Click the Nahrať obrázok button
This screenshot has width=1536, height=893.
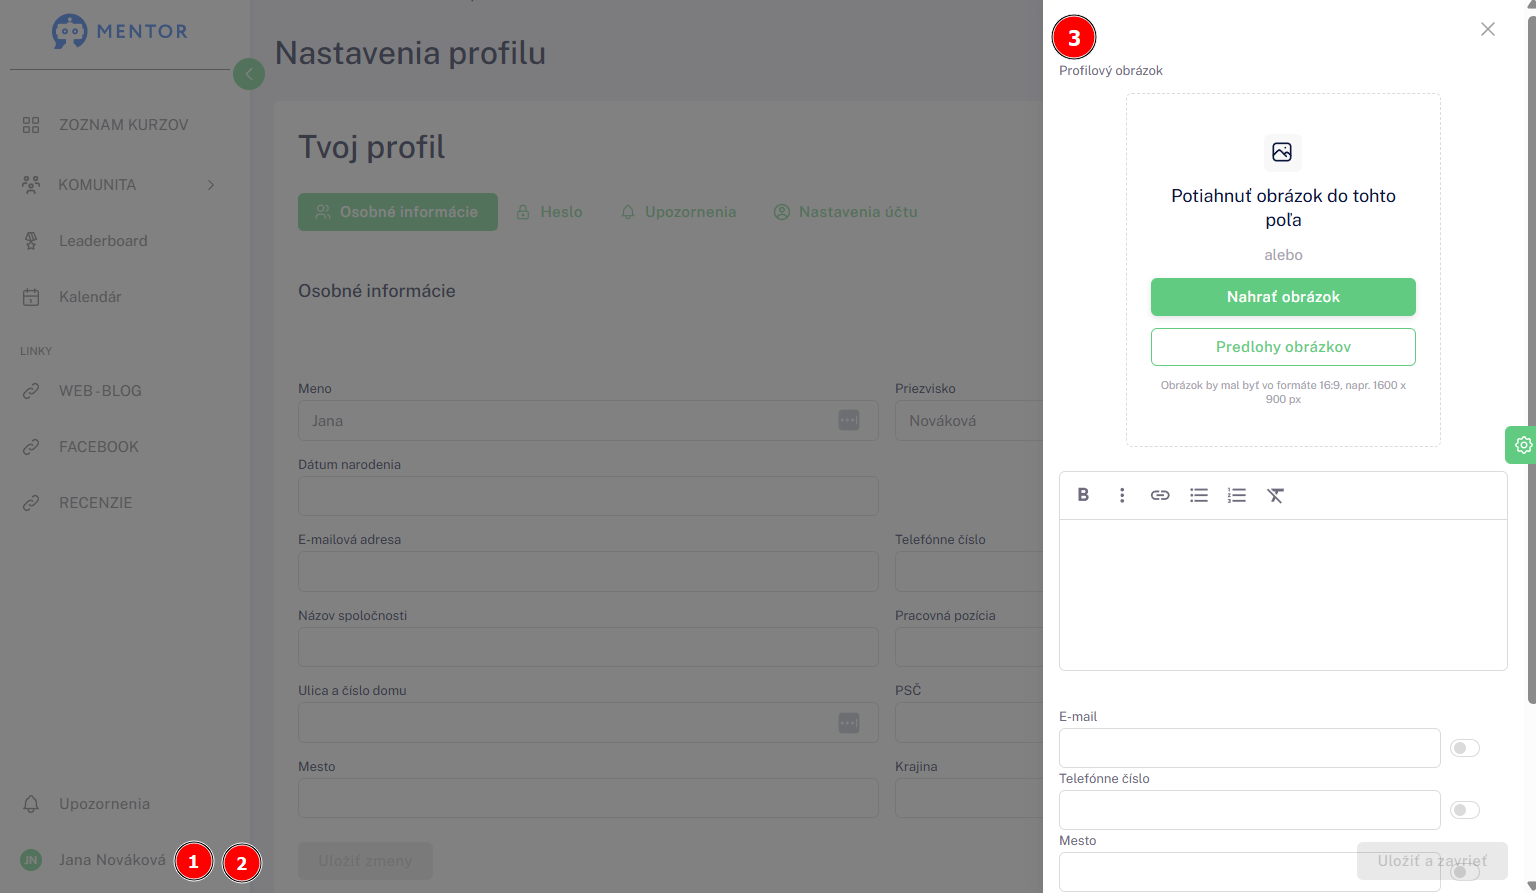pyautogui.click(x=1283, y=297)
